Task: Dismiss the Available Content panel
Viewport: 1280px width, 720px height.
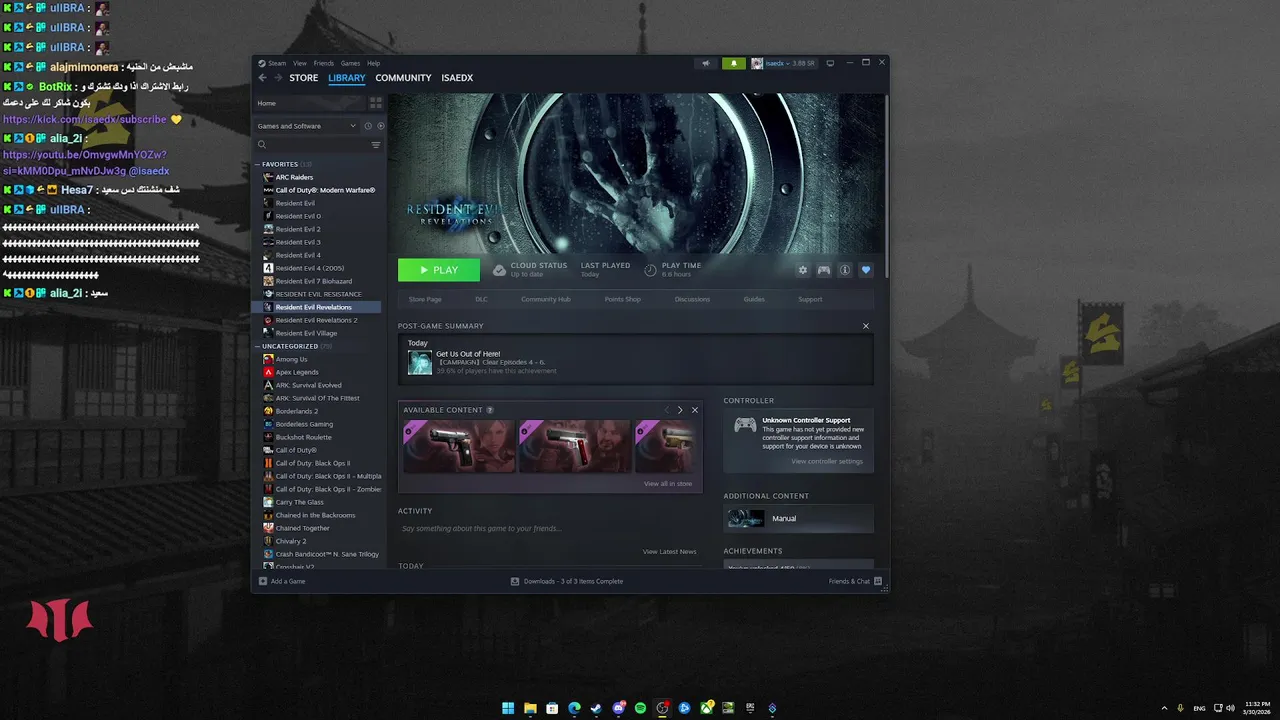Action: click(695, 410)
